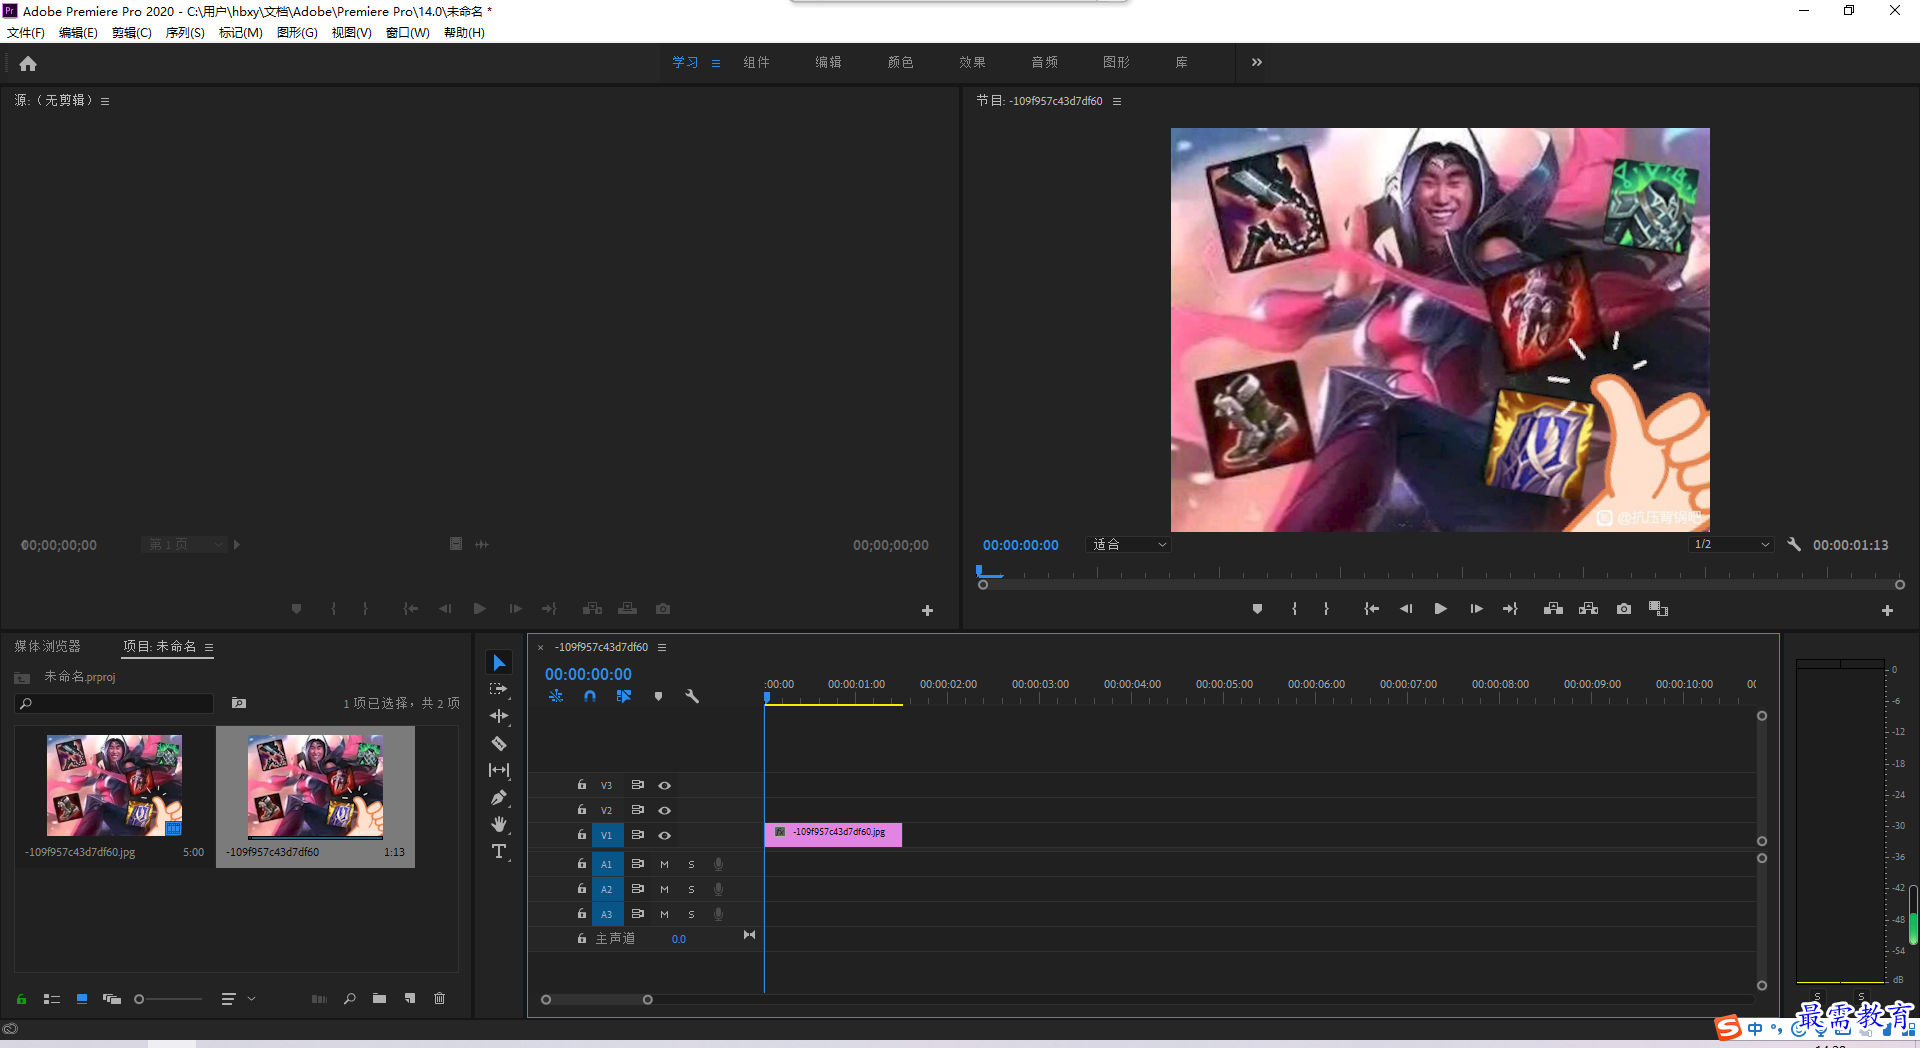
Task: Click New Item icon in project panel
Action: pyautogui.click(x=410, y=998)
